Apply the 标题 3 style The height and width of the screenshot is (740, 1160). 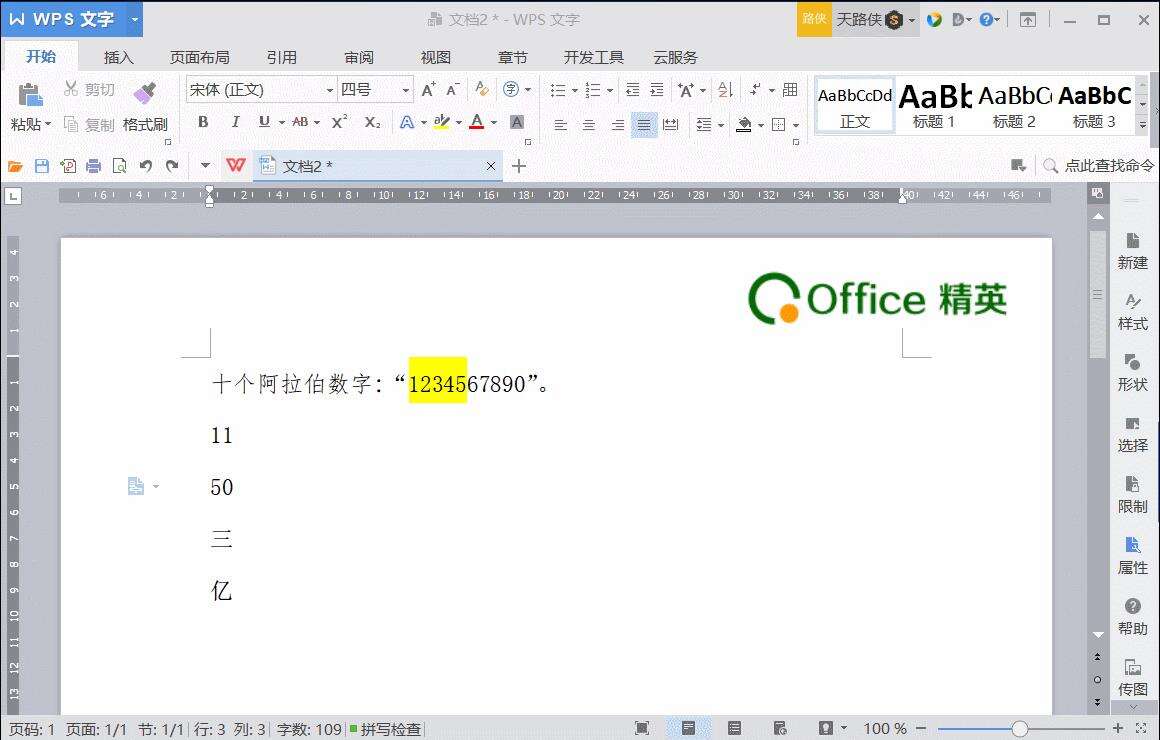click(x=1094, y=106)
